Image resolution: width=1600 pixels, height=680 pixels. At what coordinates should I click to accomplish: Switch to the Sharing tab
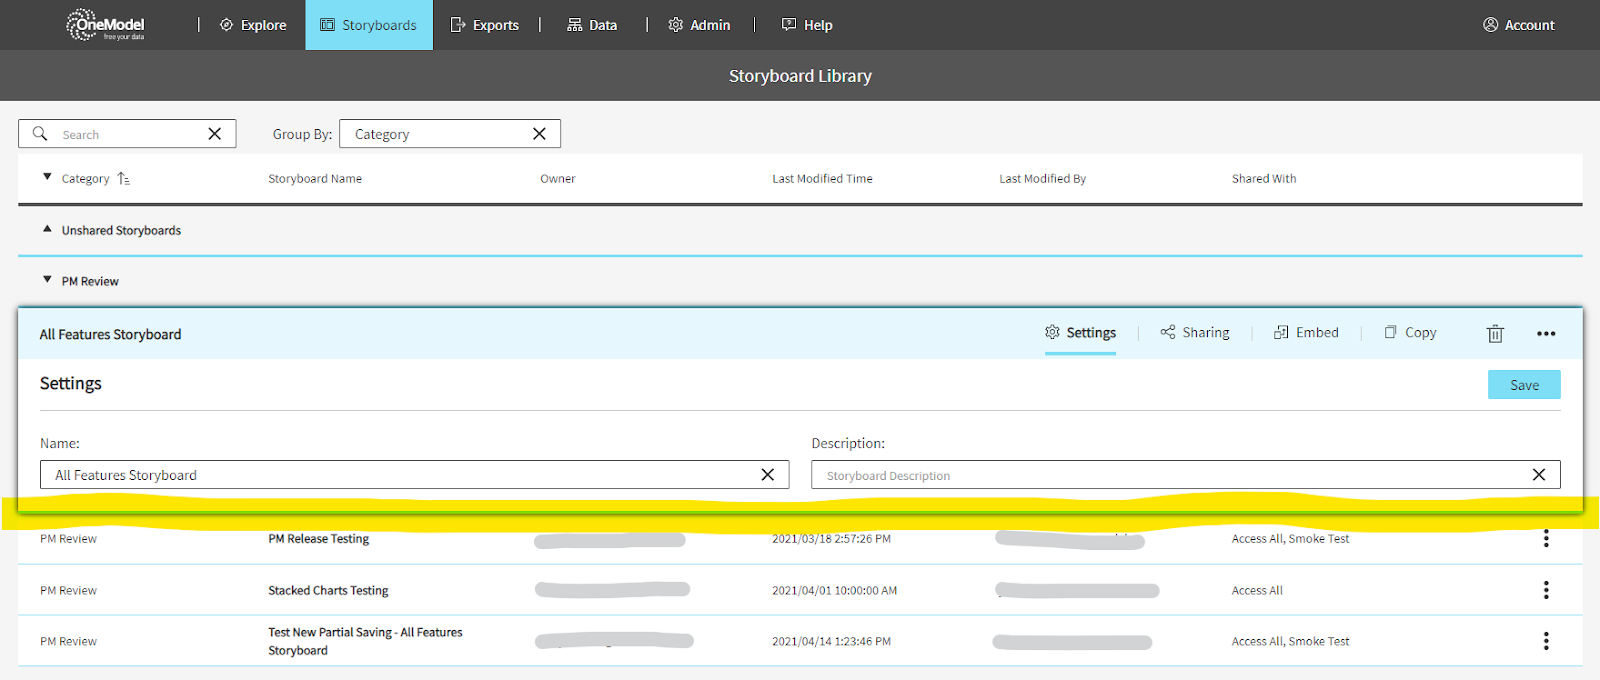pos(1195,333)
